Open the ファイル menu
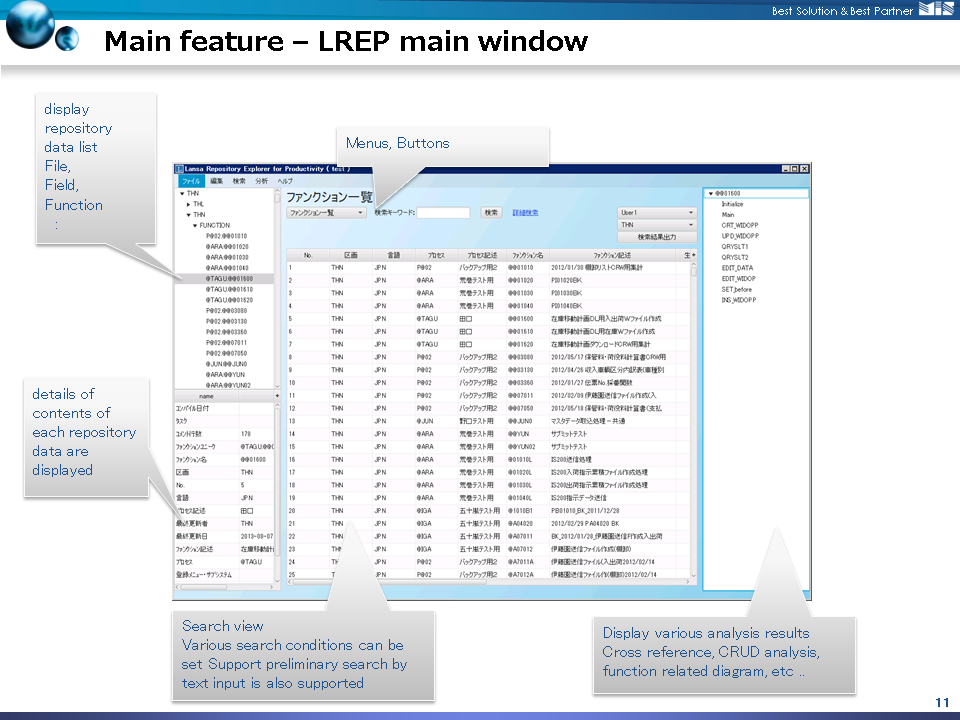Viewport: 960px width, 720px height. (x=191, y=181)
